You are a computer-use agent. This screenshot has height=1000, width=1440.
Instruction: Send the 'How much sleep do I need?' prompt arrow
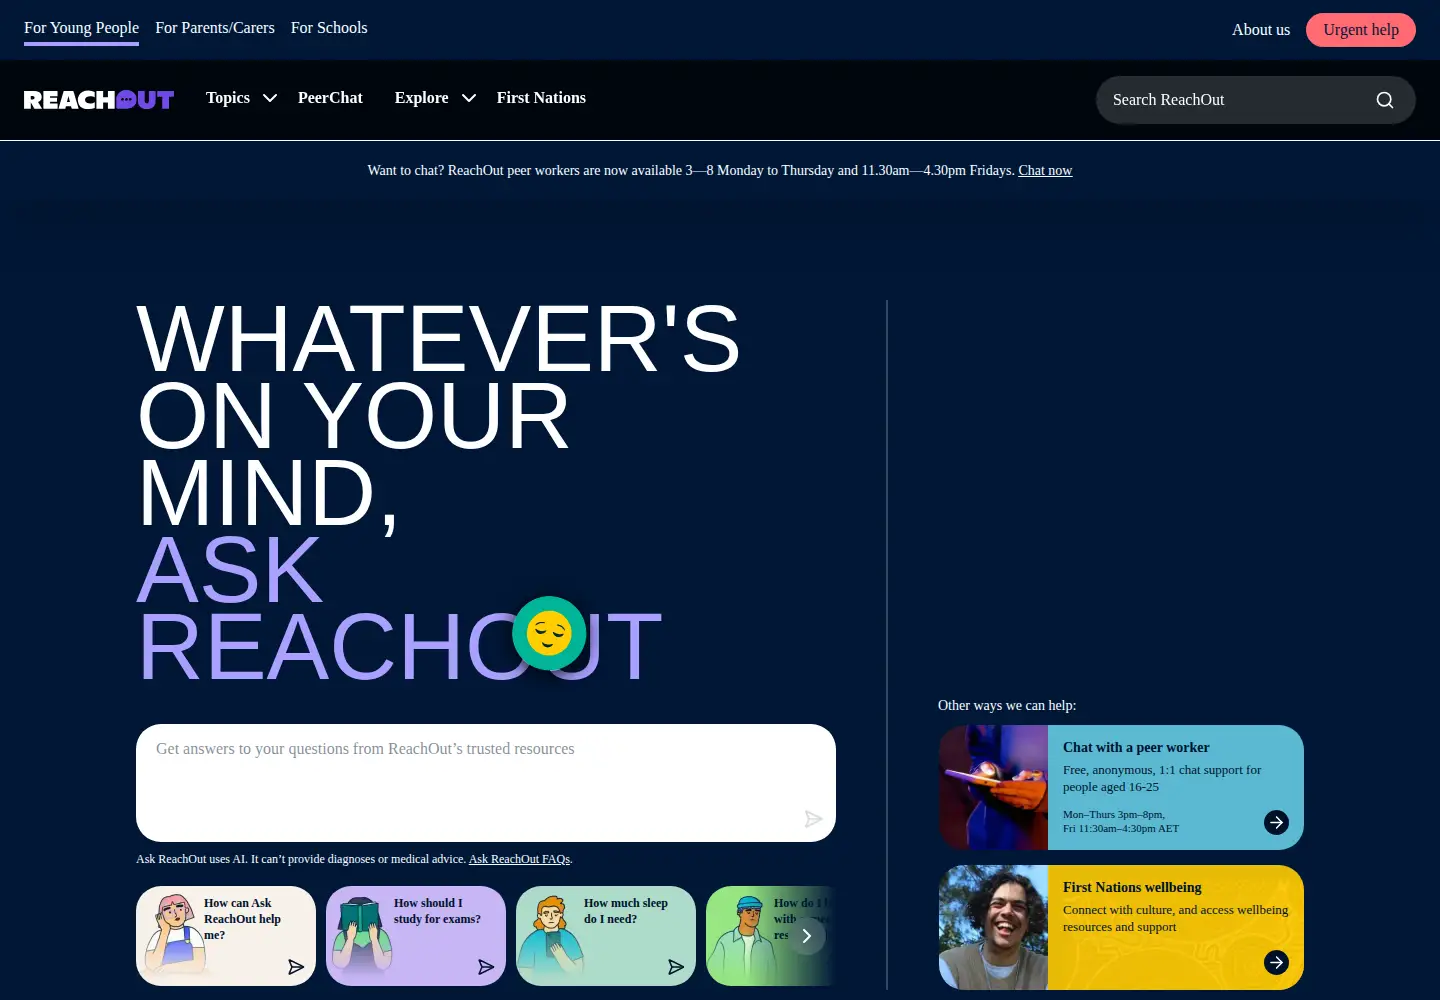(676, 967)
